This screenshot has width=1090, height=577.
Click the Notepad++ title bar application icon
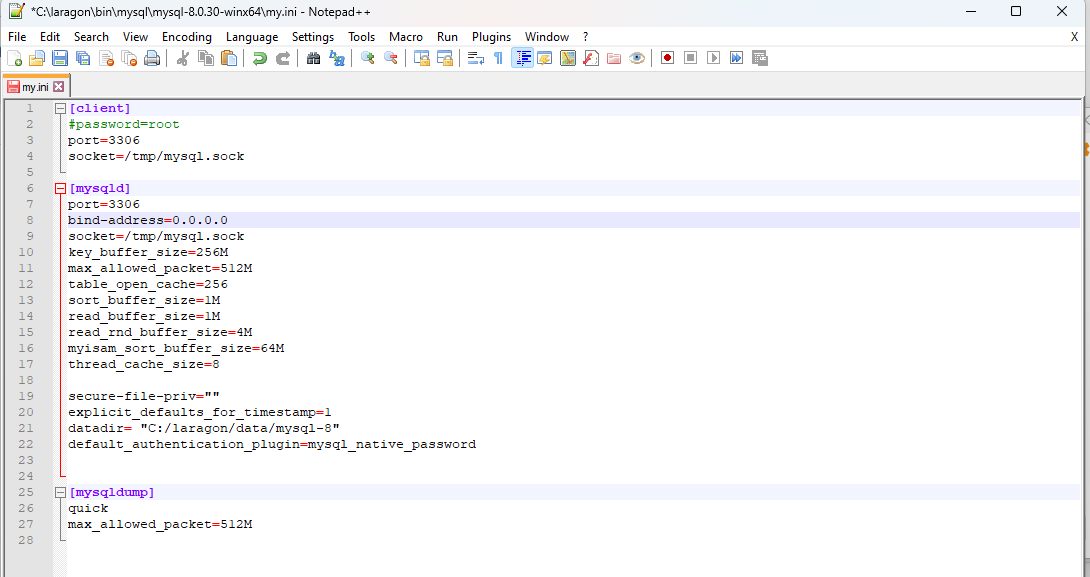(x=17, y=11)
